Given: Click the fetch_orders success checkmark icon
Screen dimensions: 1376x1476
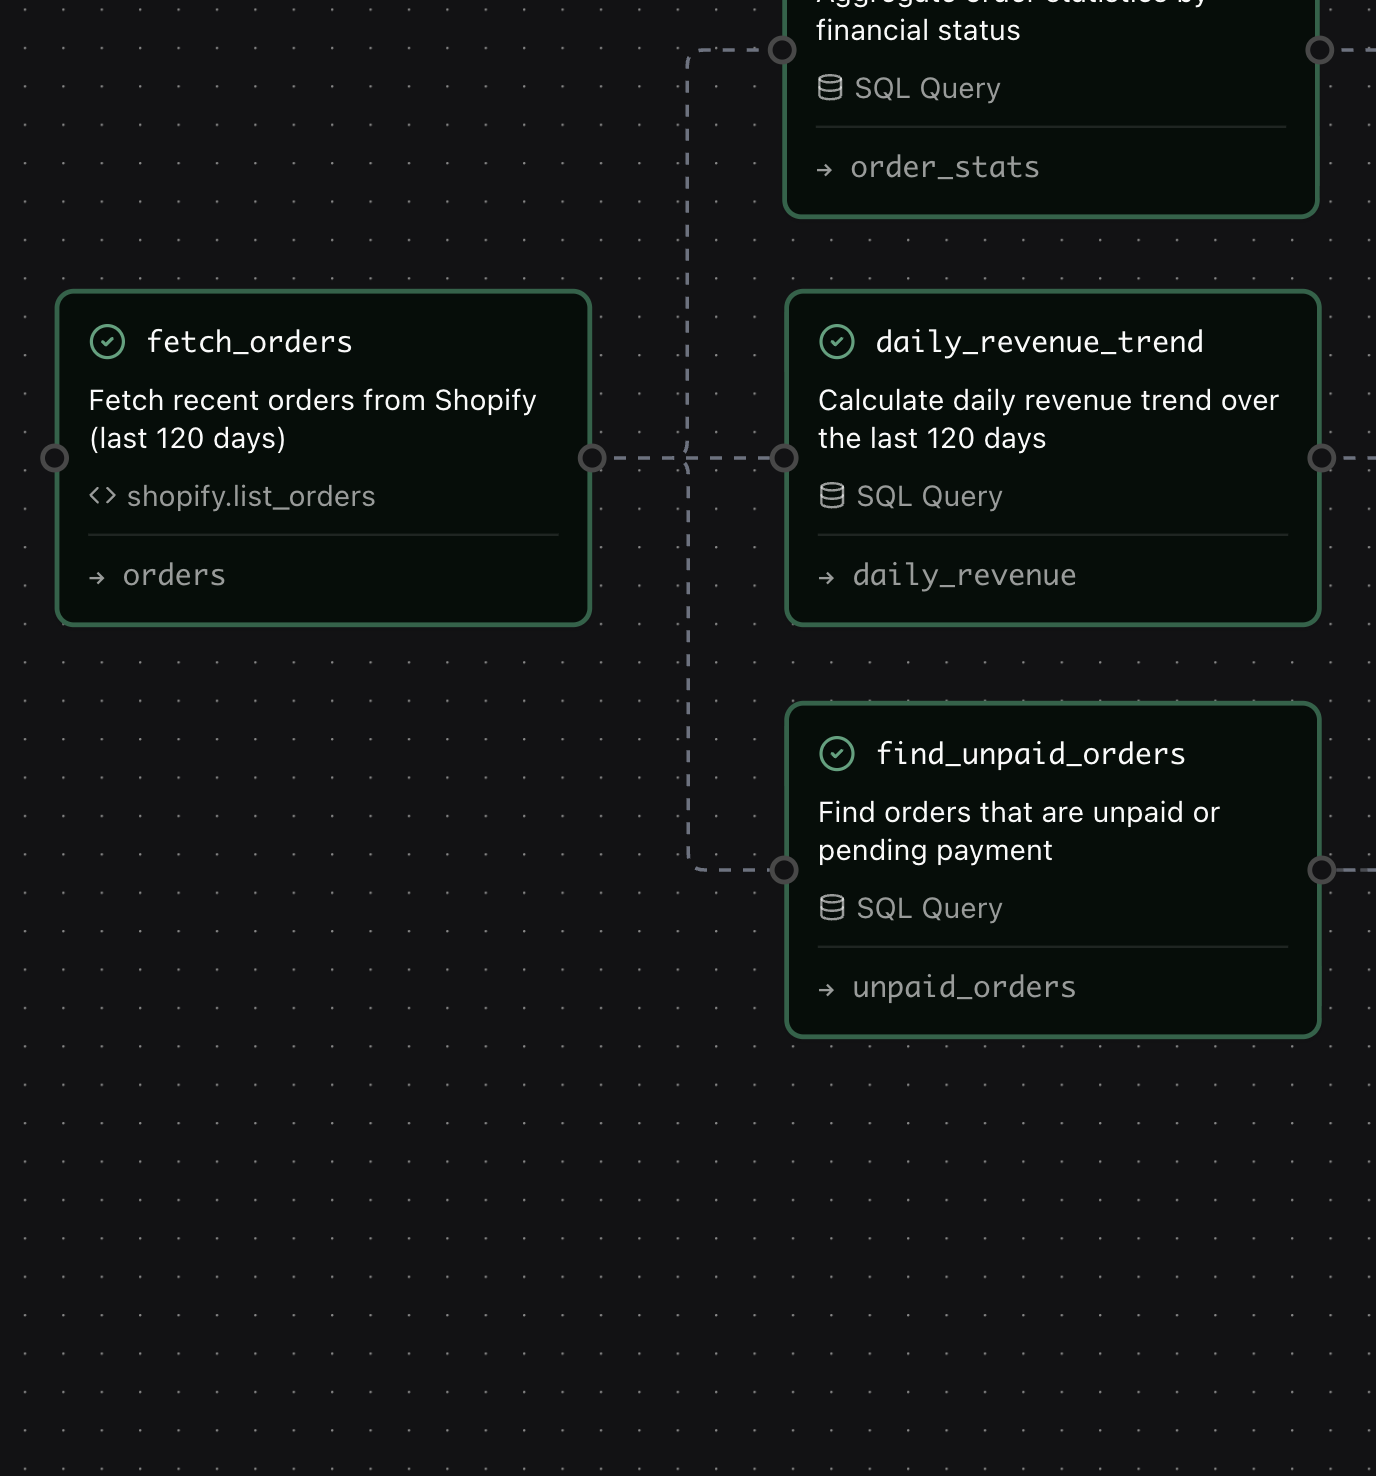Looking at the screenshot, I should (x=107, y=342).
